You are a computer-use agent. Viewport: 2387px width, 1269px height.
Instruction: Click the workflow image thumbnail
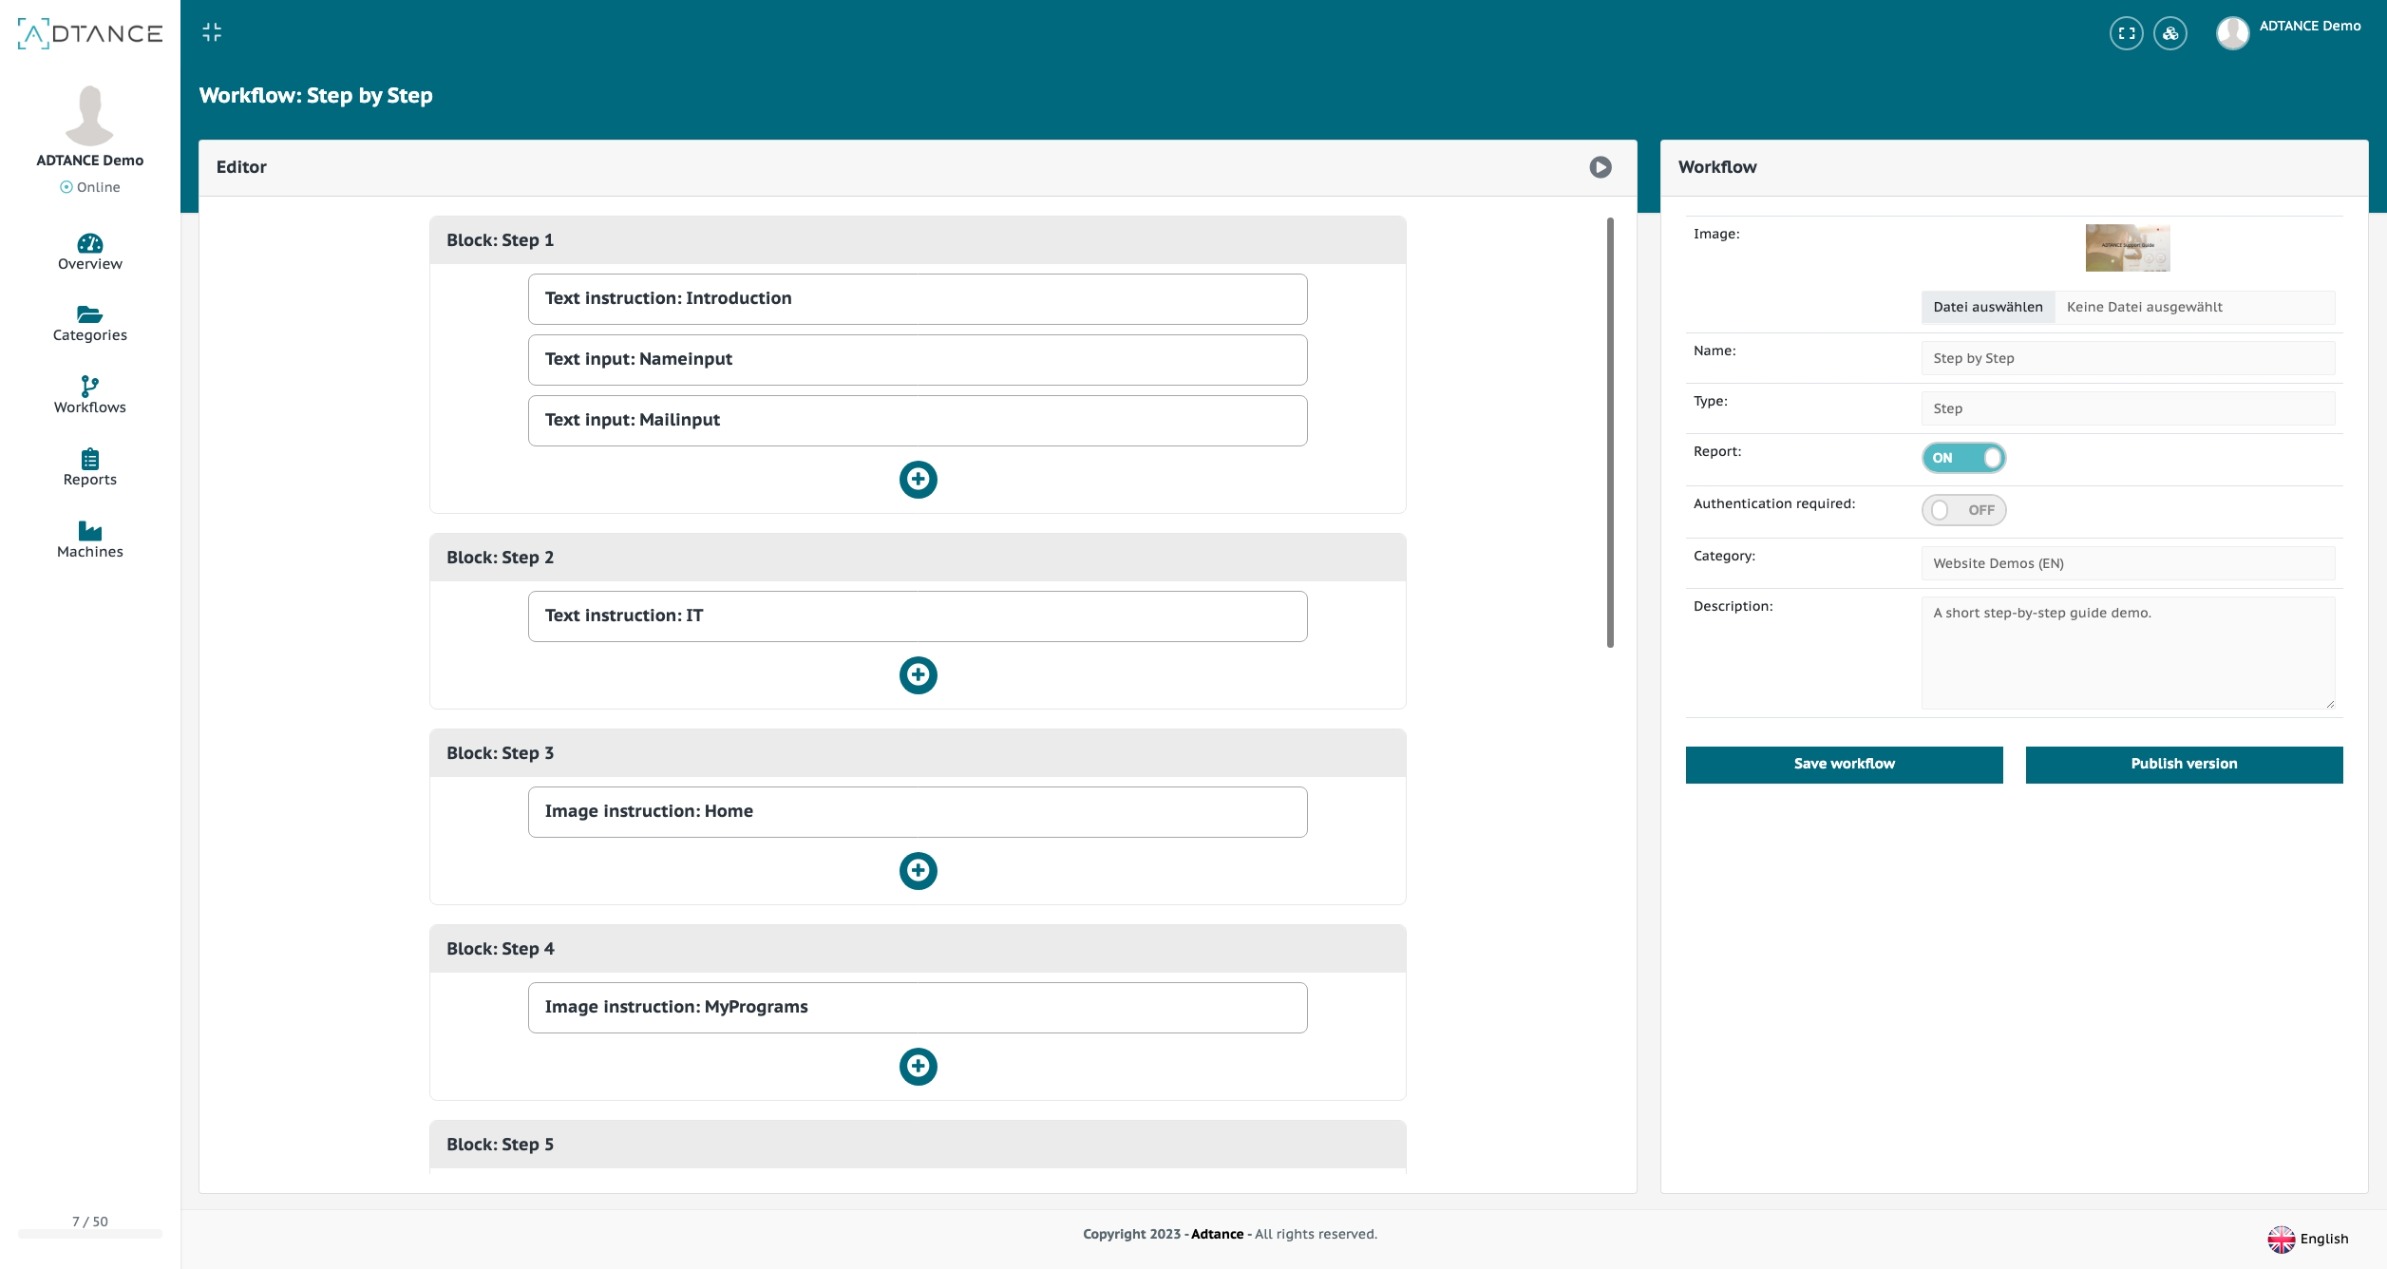[x=2127, y=248]
